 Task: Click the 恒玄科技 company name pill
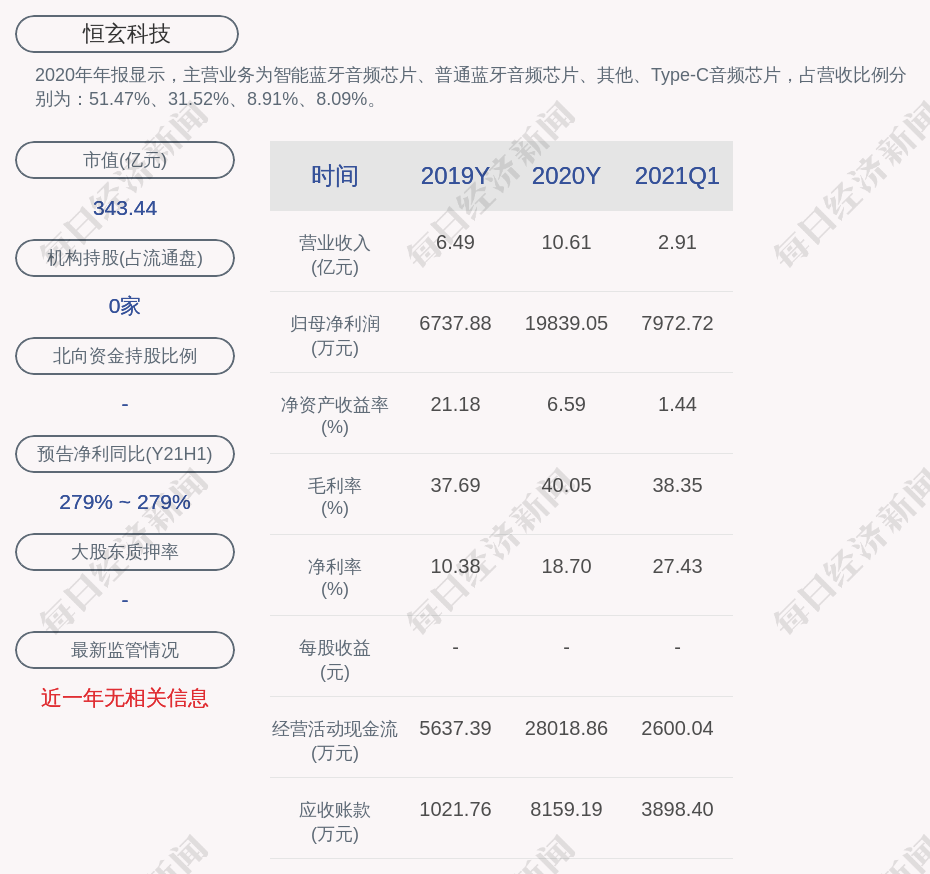(x=126, y=34)
